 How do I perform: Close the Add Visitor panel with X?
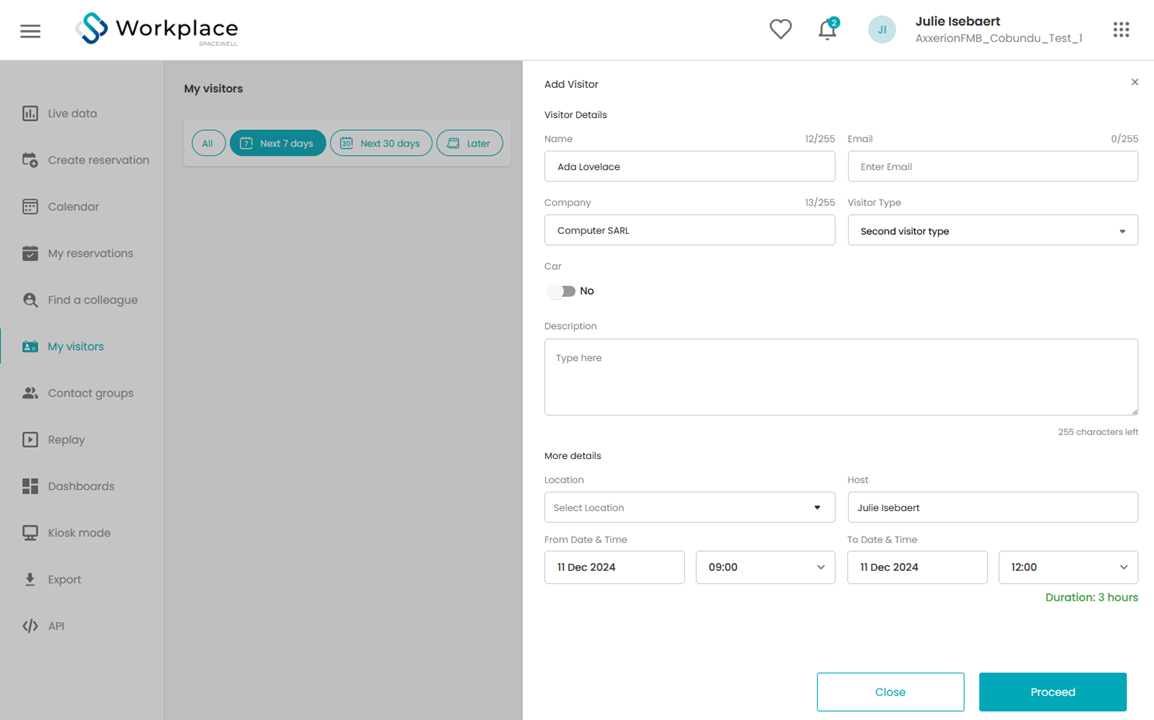(1135, 82)
